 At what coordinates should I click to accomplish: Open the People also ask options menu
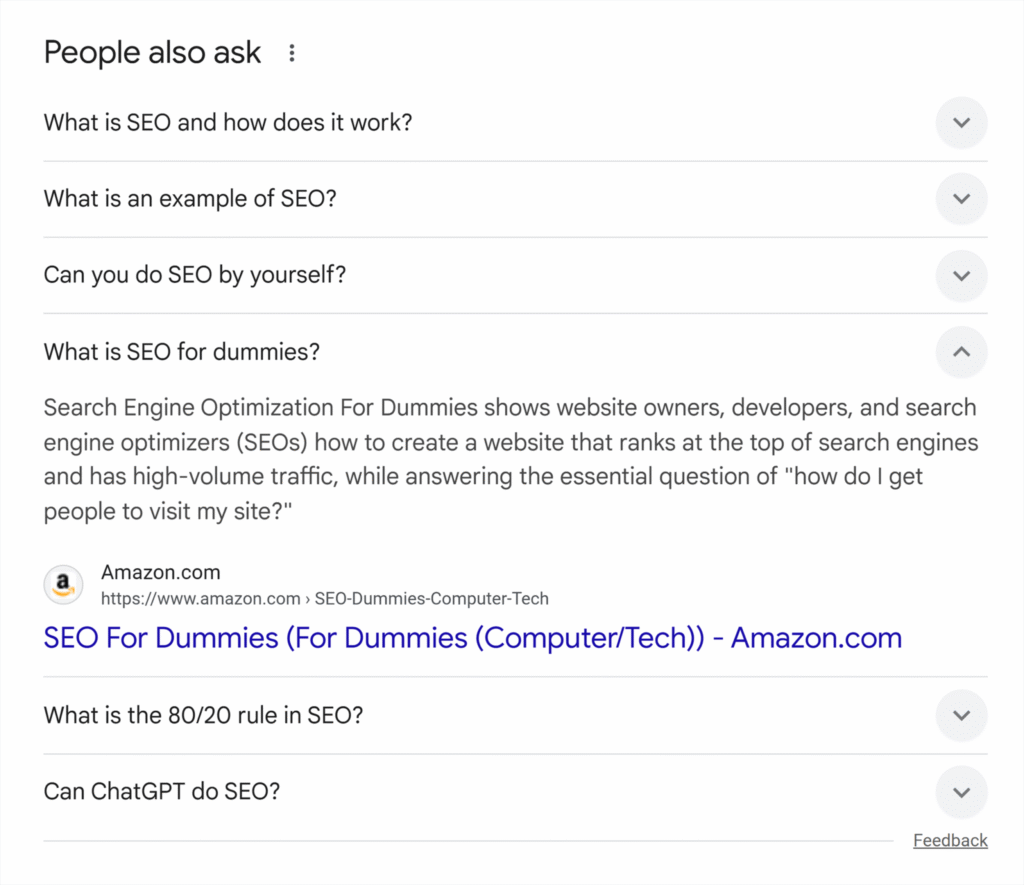click(x=291, y=52)
